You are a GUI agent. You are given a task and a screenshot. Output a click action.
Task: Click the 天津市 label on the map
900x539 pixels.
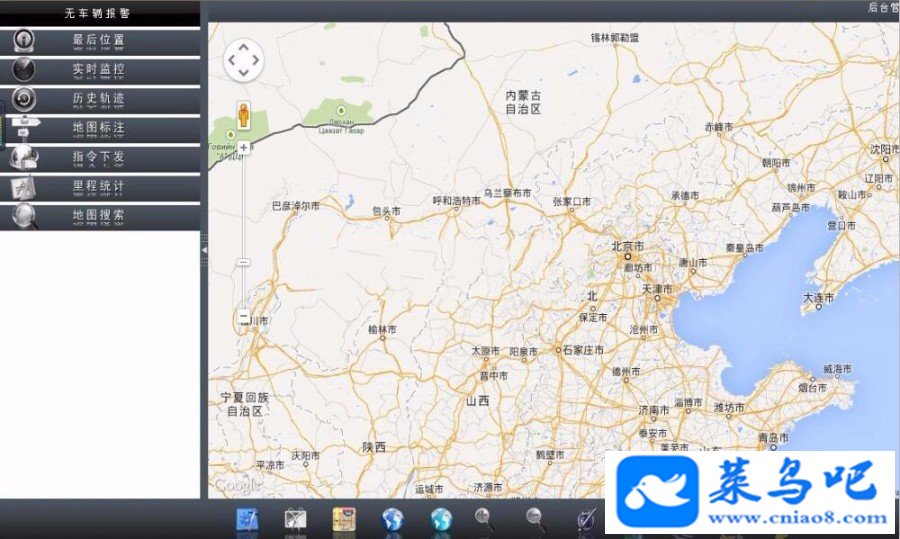pos(657,288)
